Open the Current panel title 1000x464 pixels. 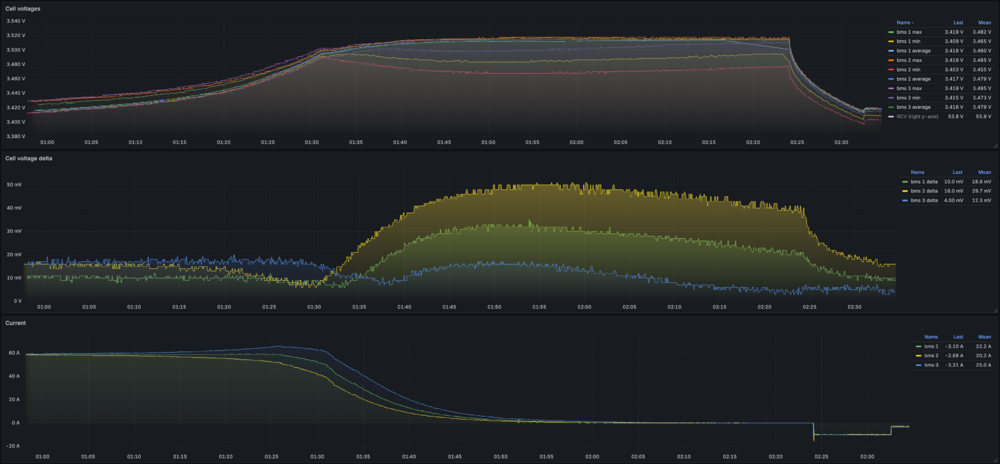[x=14, y=323]
